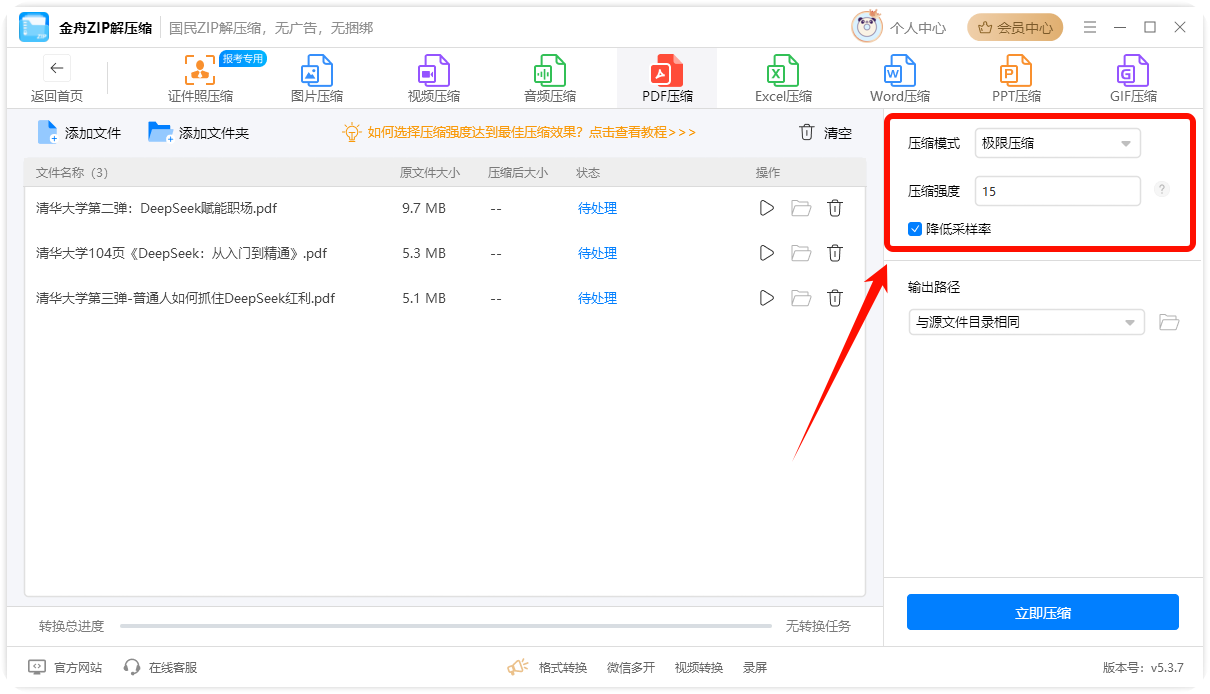Screen dimensions: 1210x694
Task: Click the 金舟ZIP解压缩 app logo
Action: click(34, 27)
